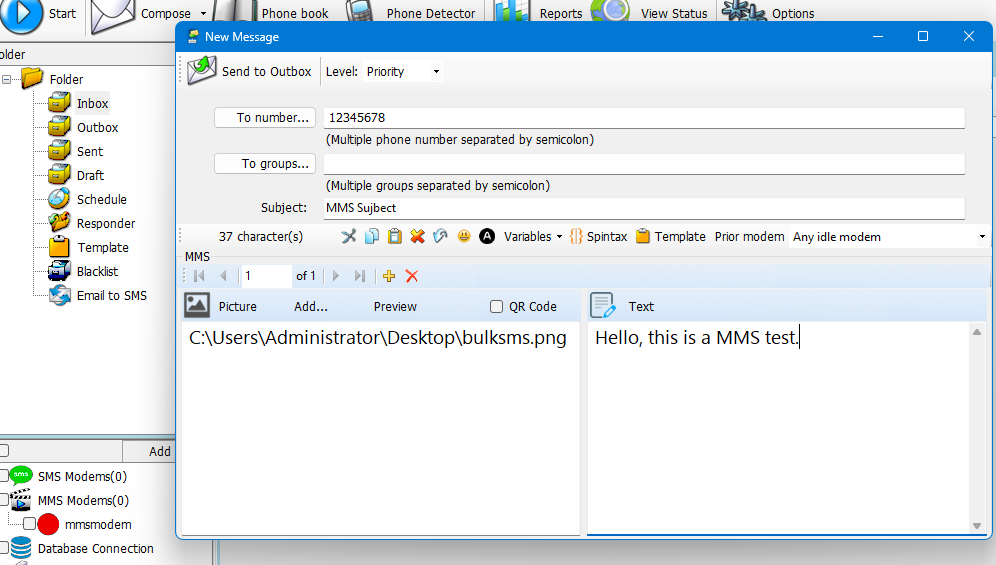This screenshot has width=996, height=565.
Task: Click the paste clipboard icon
Action: tap(394, 237)
